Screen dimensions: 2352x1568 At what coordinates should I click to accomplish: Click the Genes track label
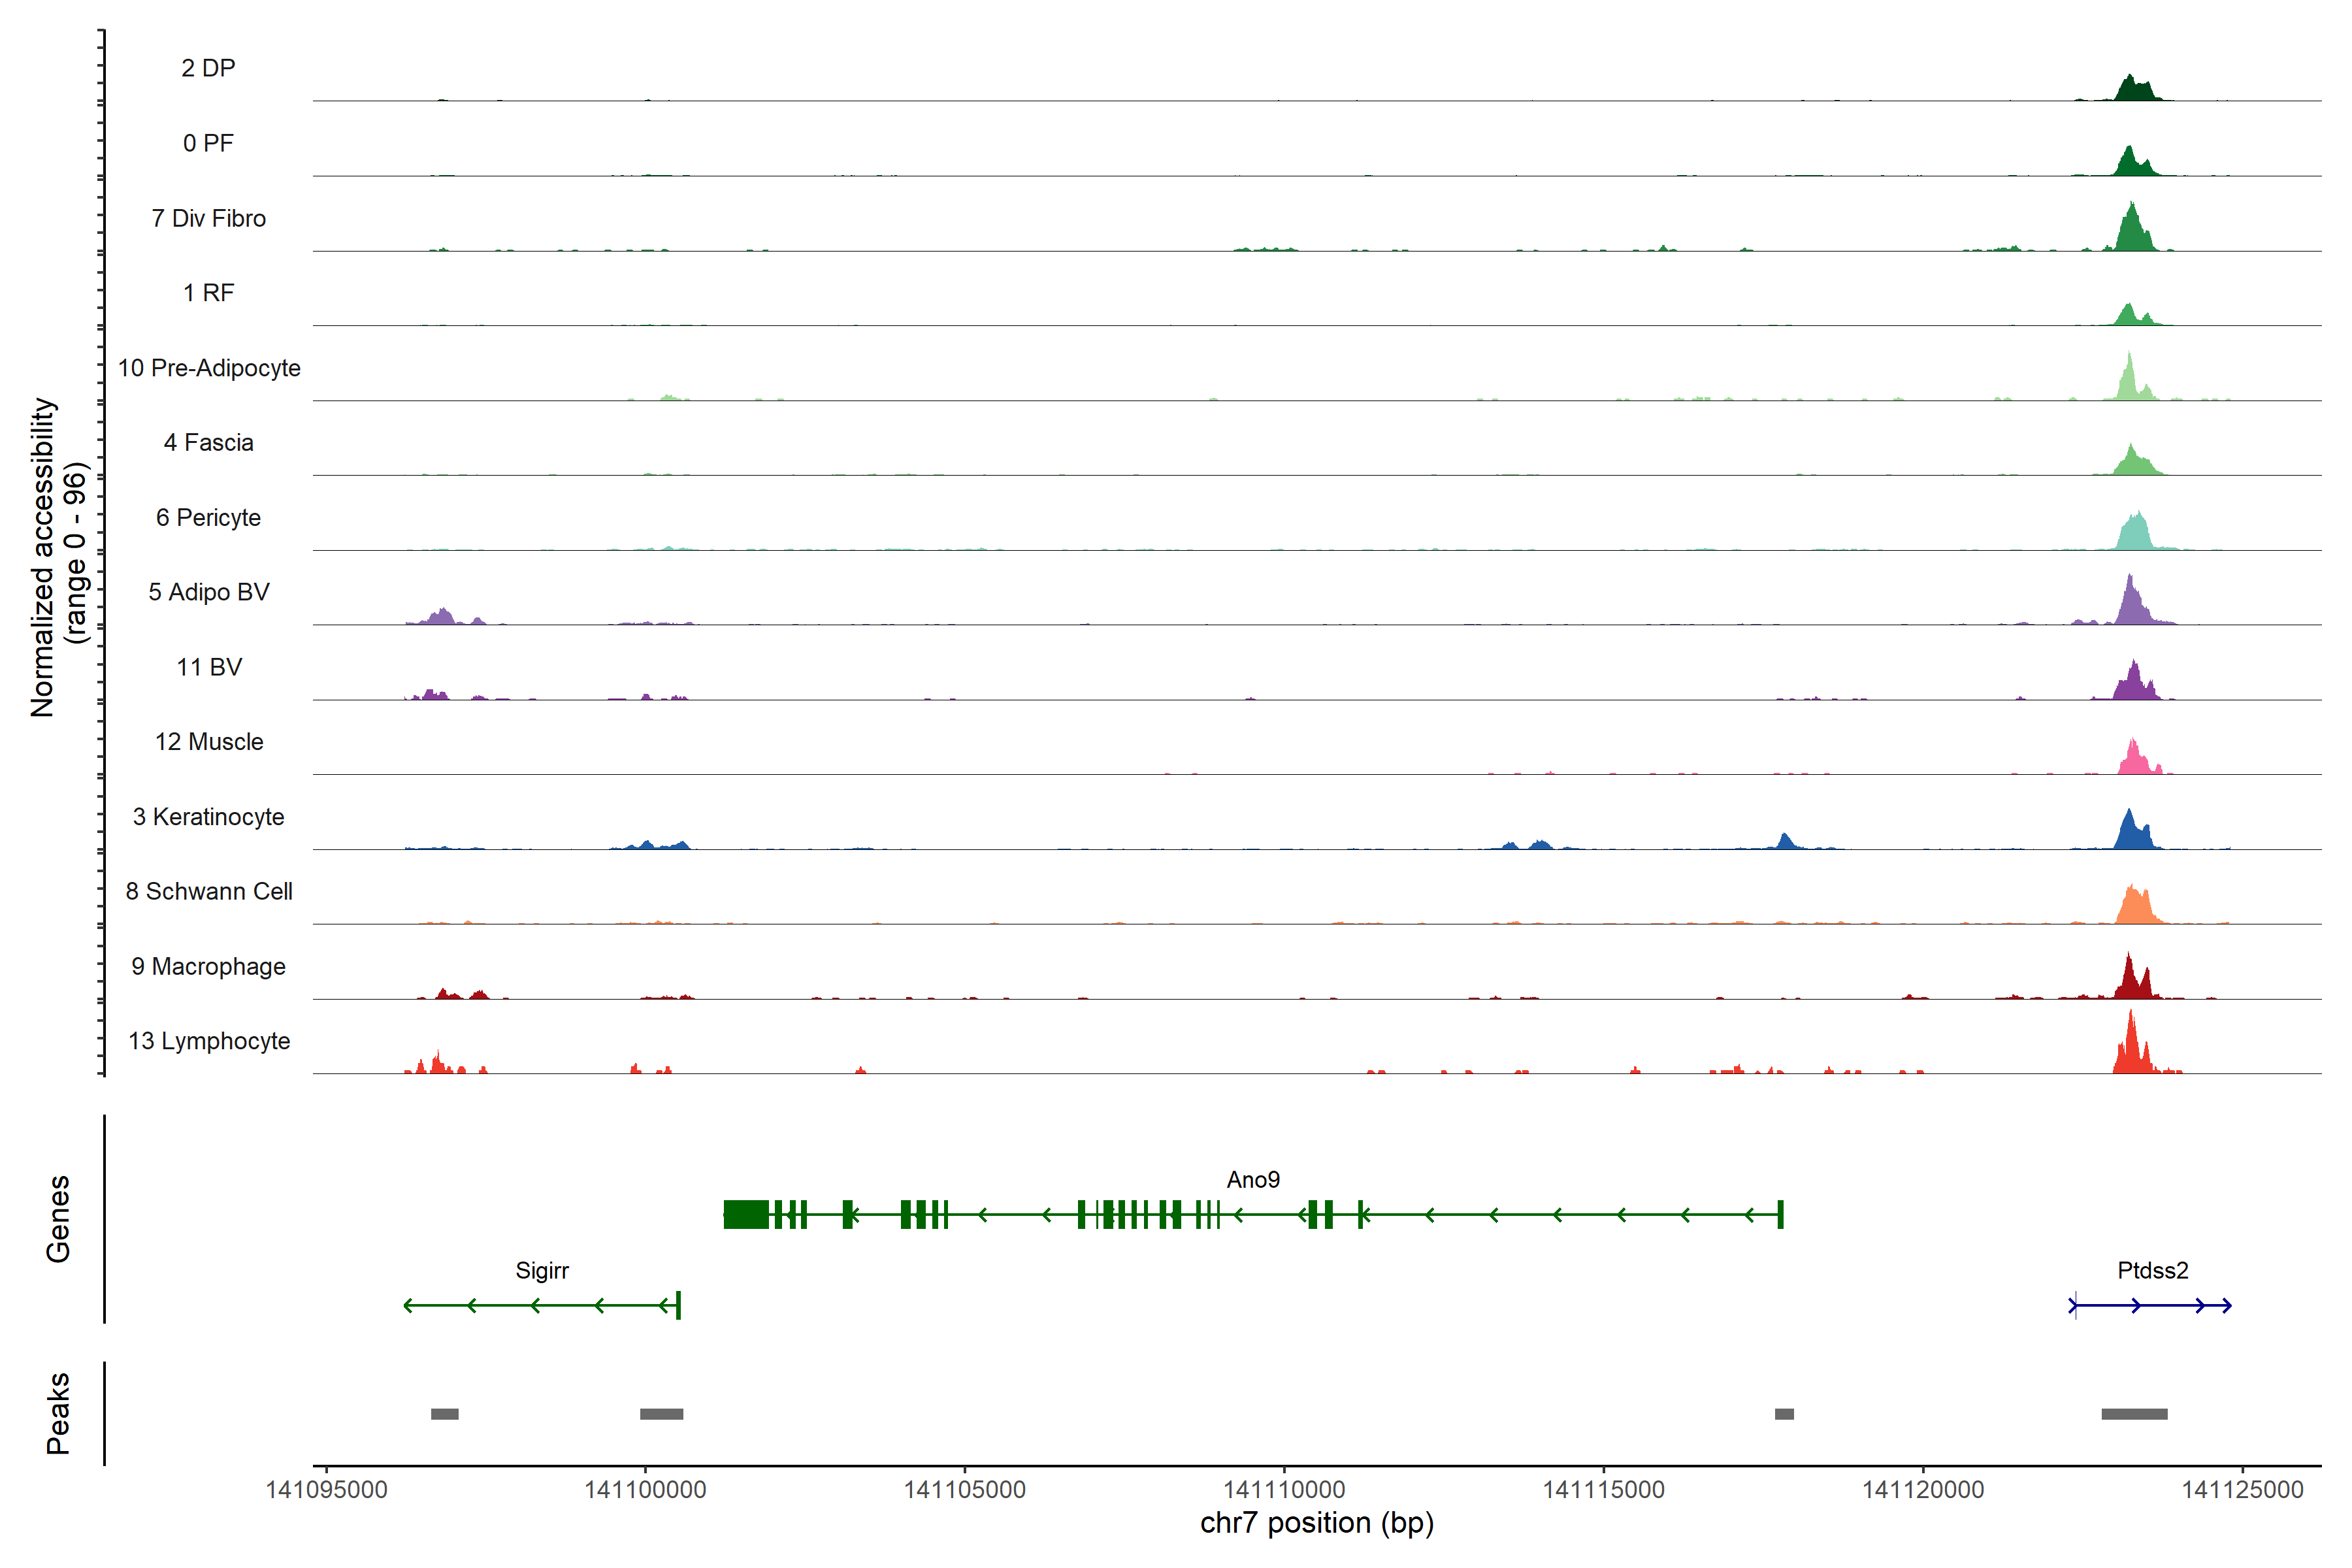click(58, 1218)
